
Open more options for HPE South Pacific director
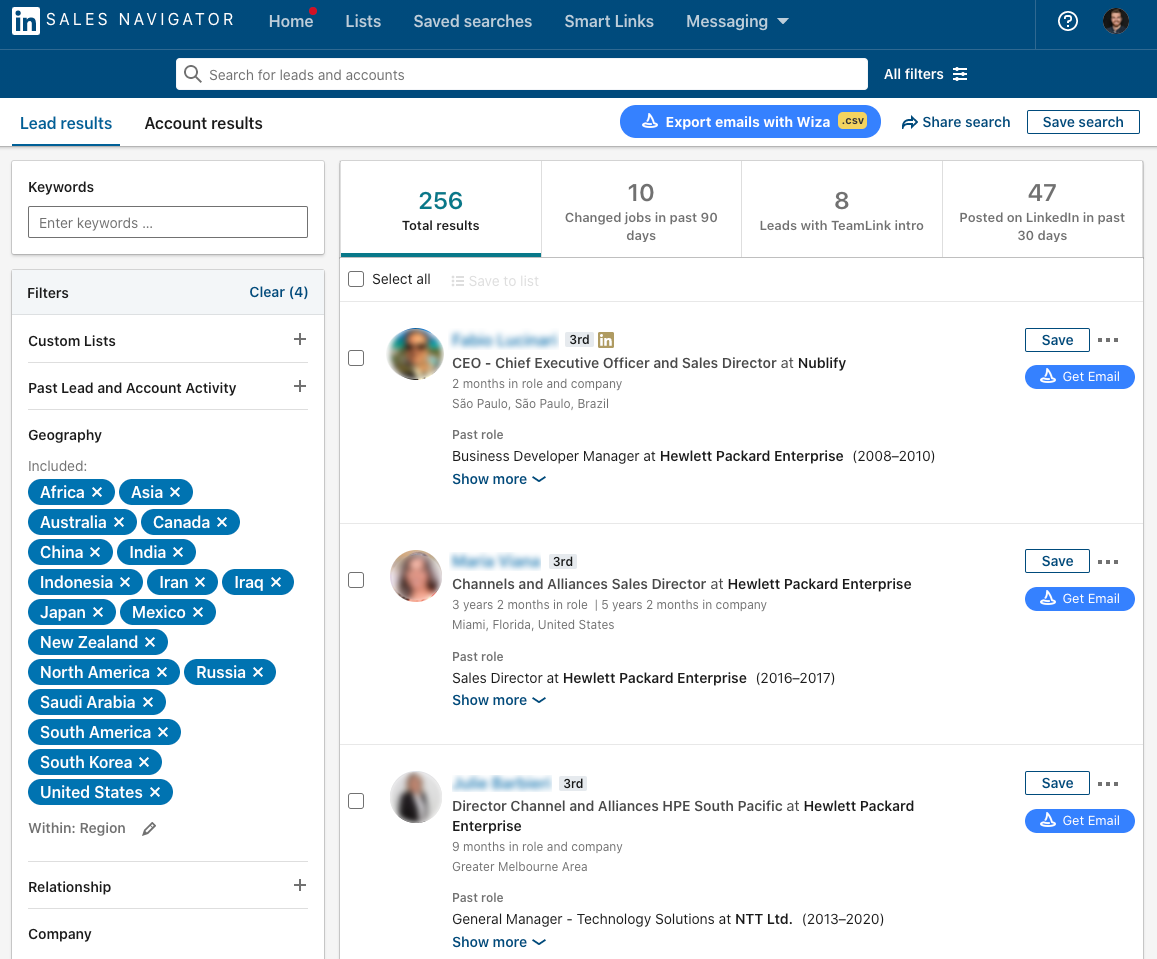click(1108, 783)
